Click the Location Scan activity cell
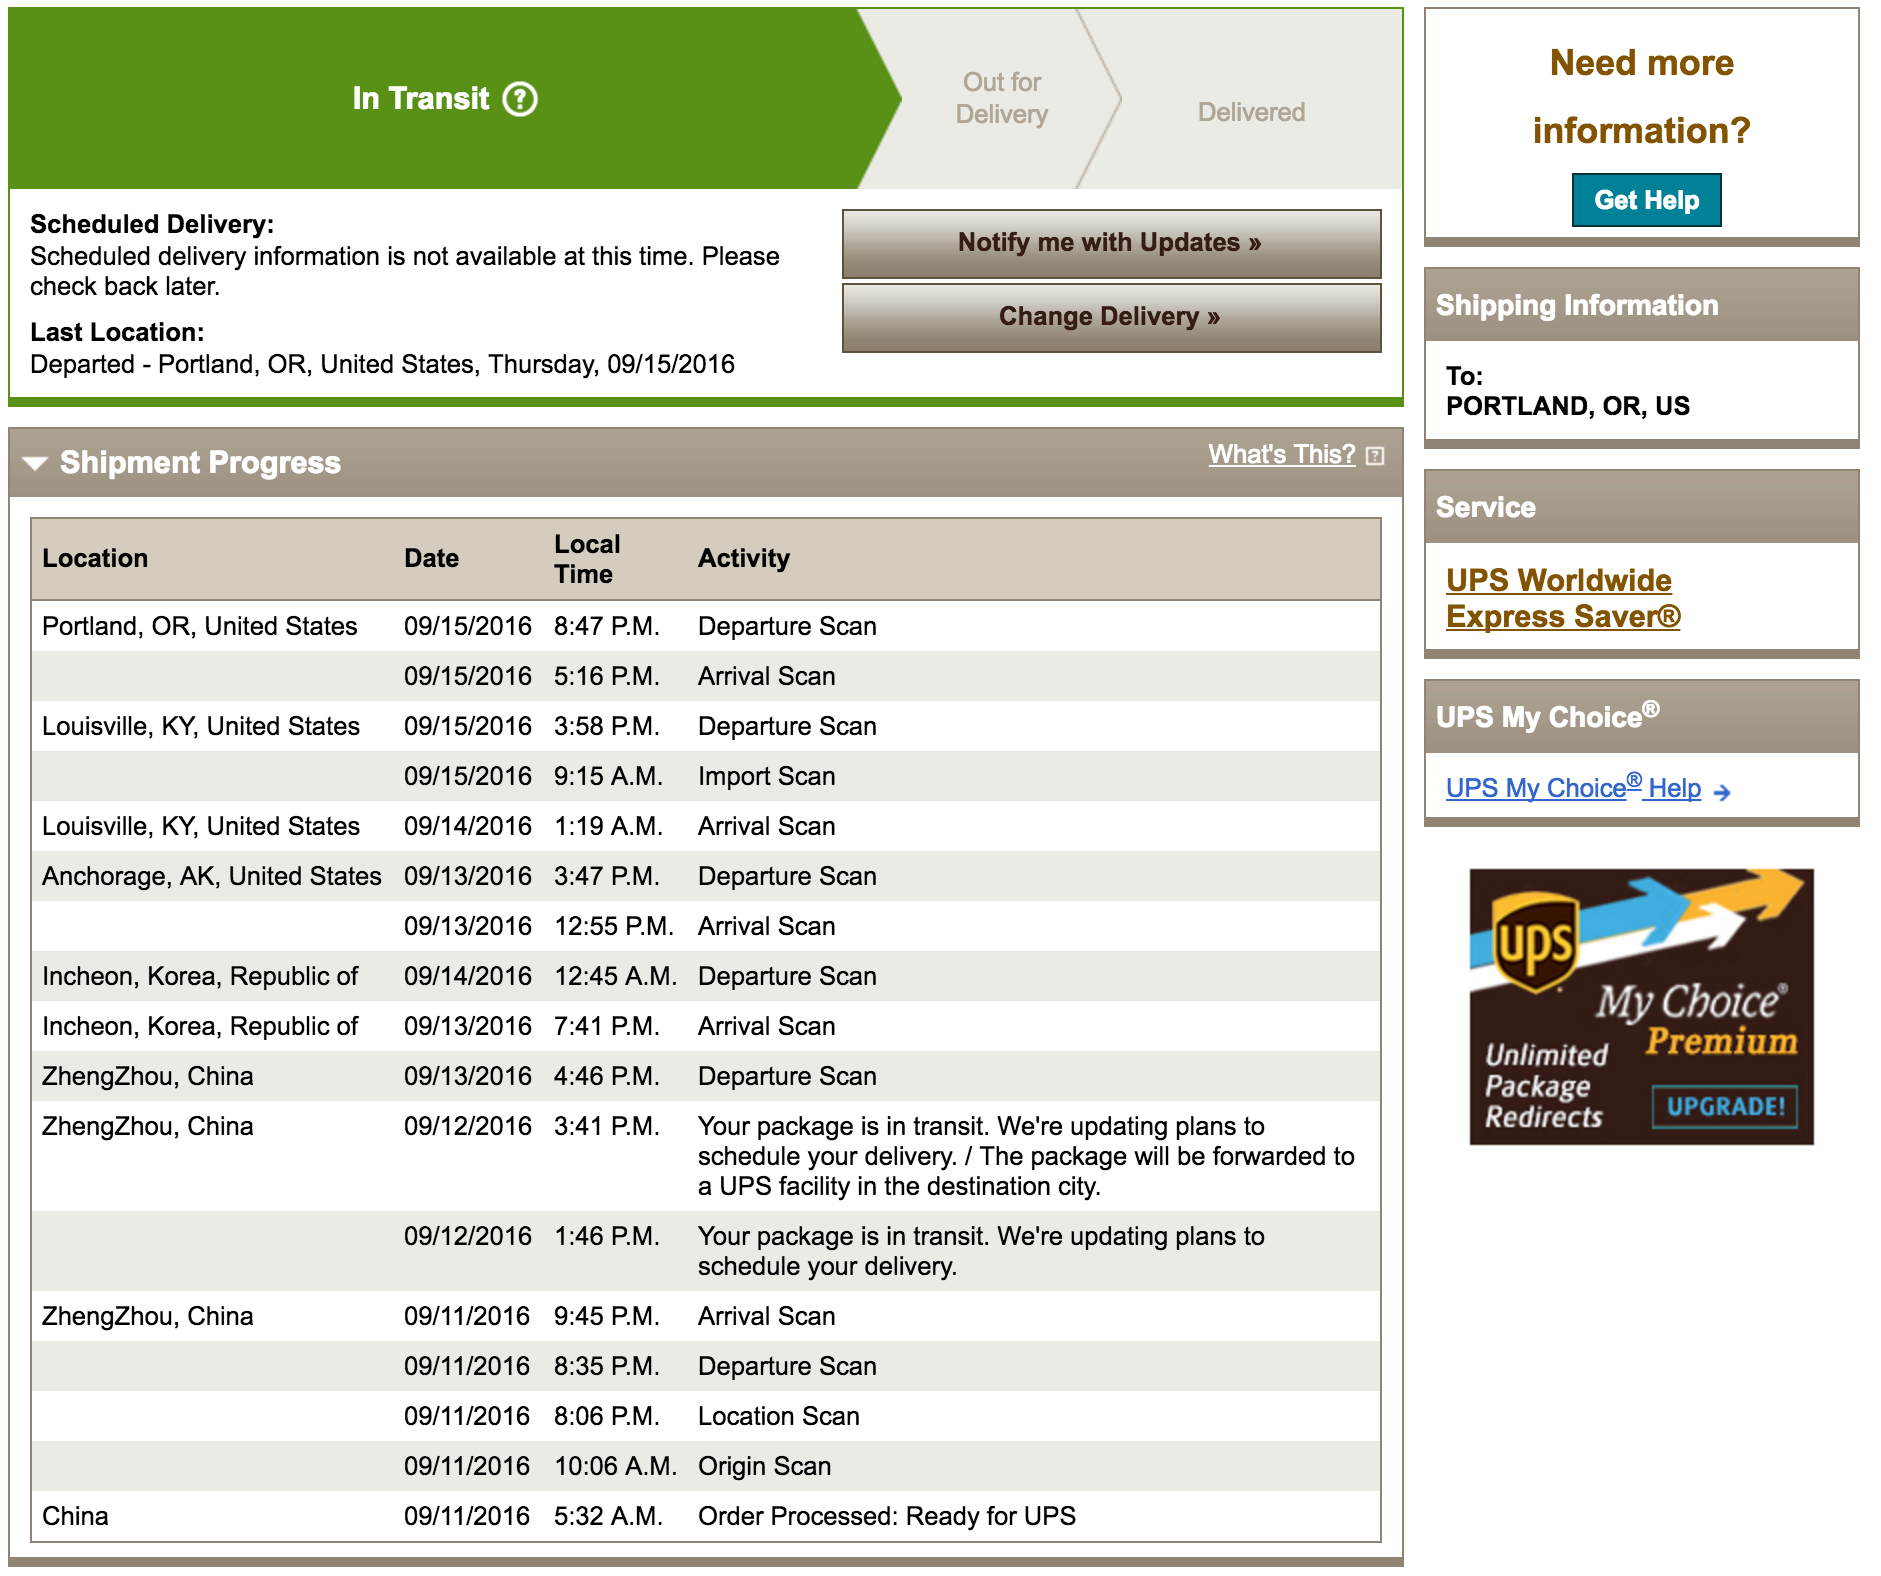The image size is (1881, 1576). 778,1416
